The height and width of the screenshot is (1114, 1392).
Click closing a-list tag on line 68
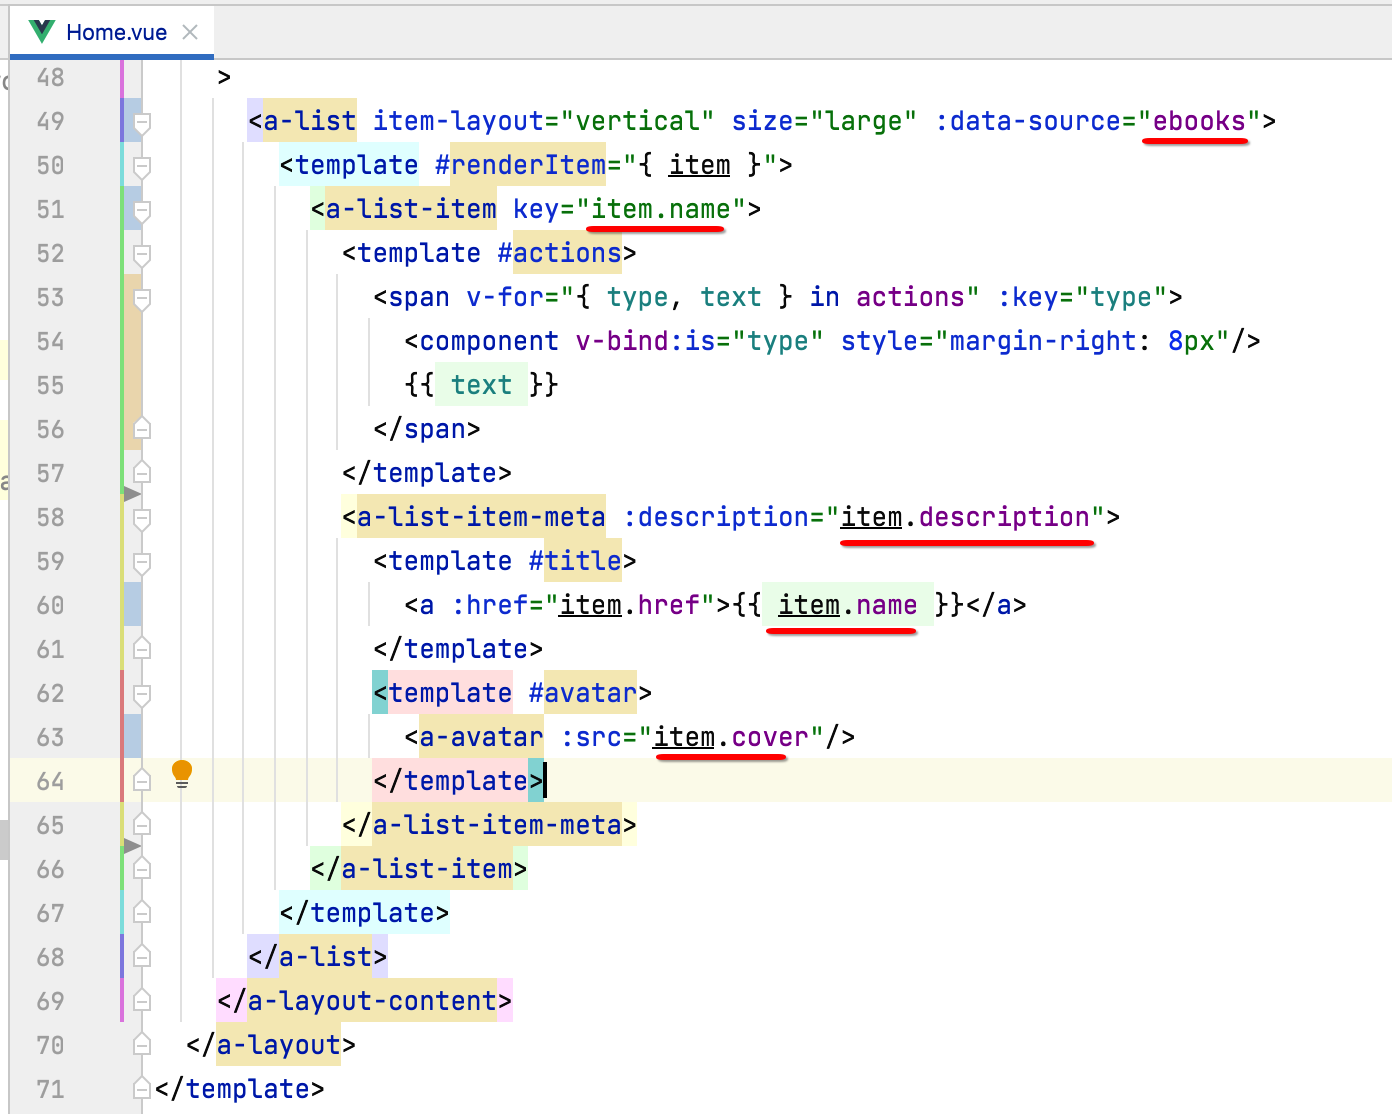tap(318, 958)
